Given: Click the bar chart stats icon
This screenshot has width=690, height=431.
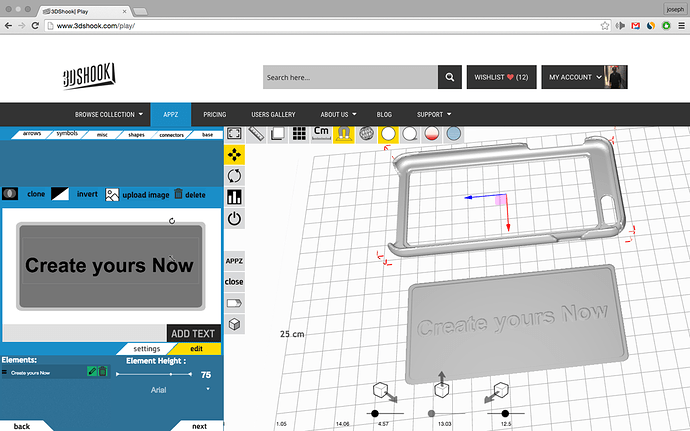Looking at the screenshot, I should click(x=234, y=197).
